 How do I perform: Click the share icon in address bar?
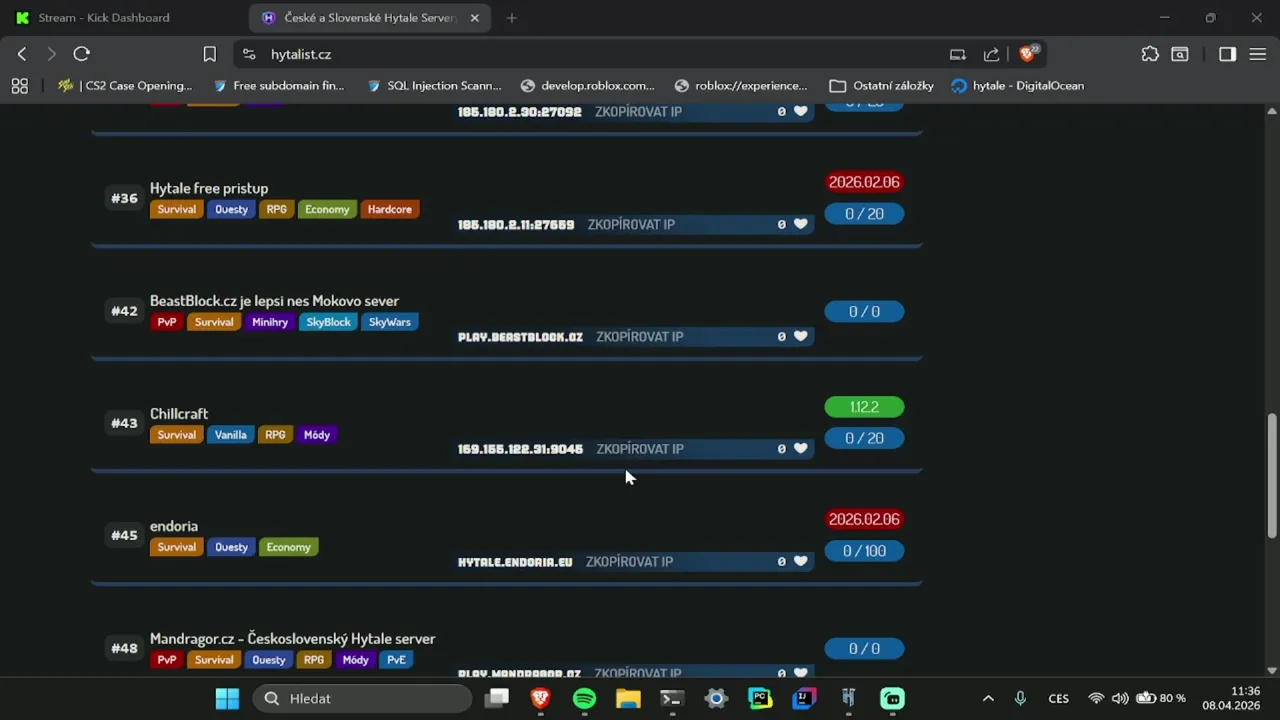991,54
